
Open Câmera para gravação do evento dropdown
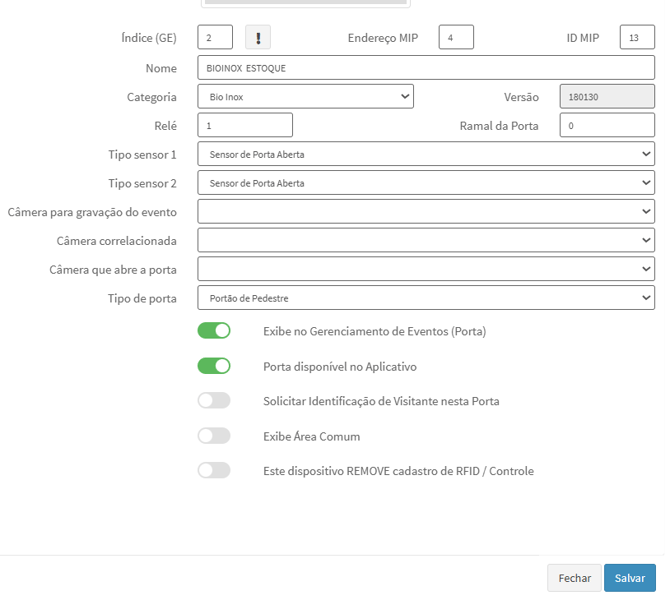(425, 212)
